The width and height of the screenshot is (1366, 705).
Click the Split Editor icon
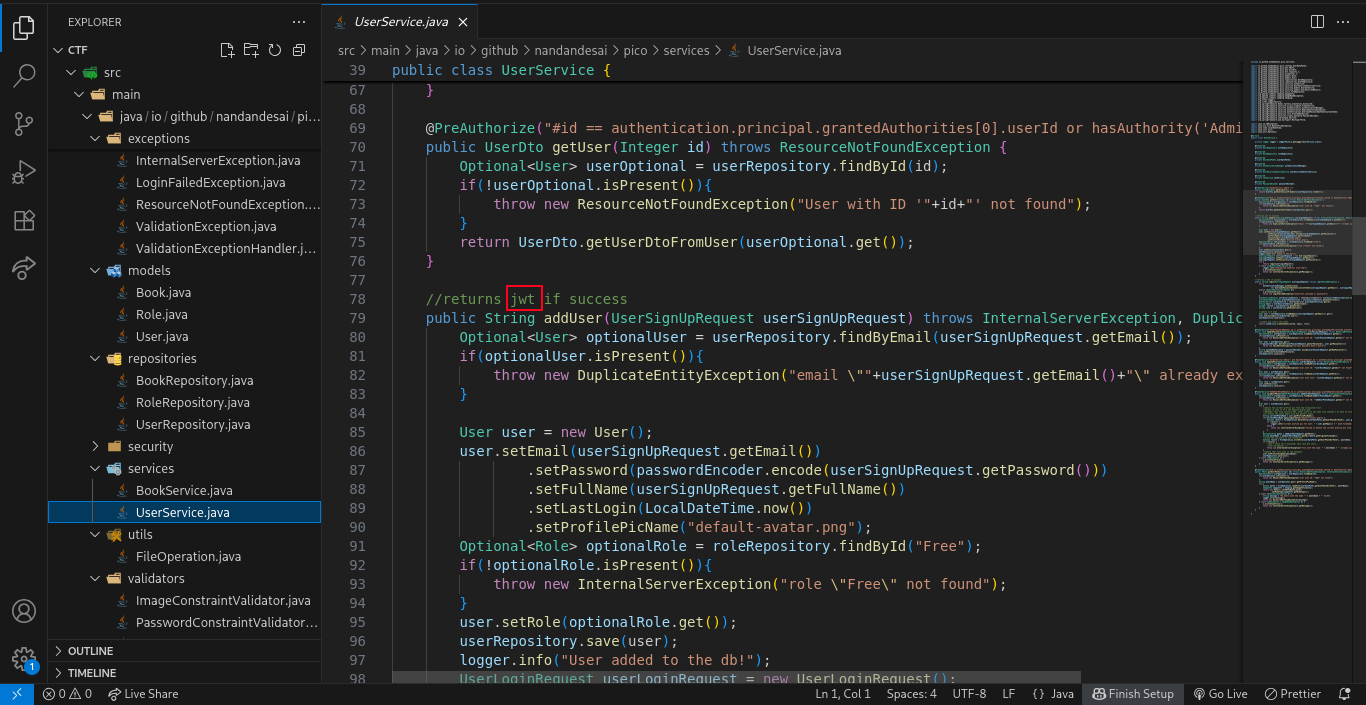click(x=1317, y=21)
